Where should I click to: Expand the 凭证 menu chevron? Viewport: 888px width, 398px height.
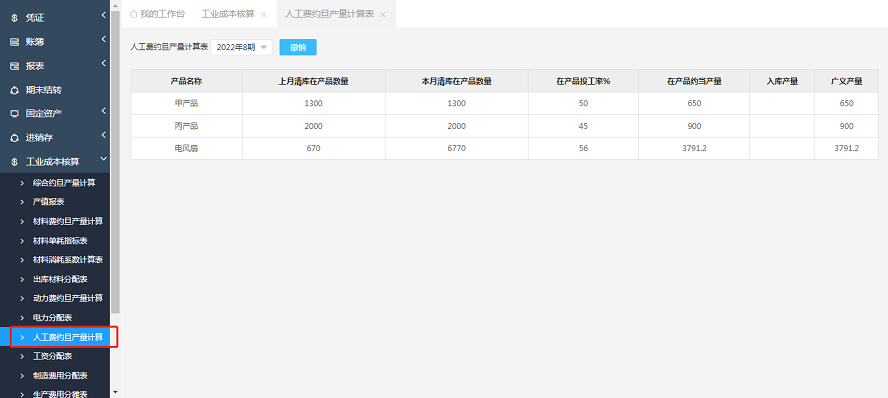(x=103, y=16)
